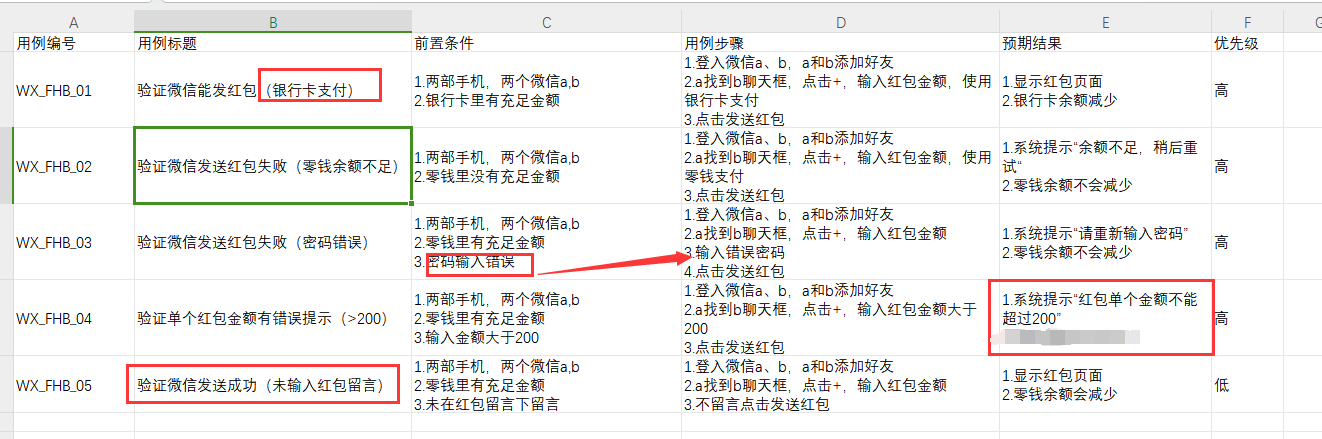This screenshot has height=439, width=1322.
Task: Select column C header
Action: click(546, 22)
